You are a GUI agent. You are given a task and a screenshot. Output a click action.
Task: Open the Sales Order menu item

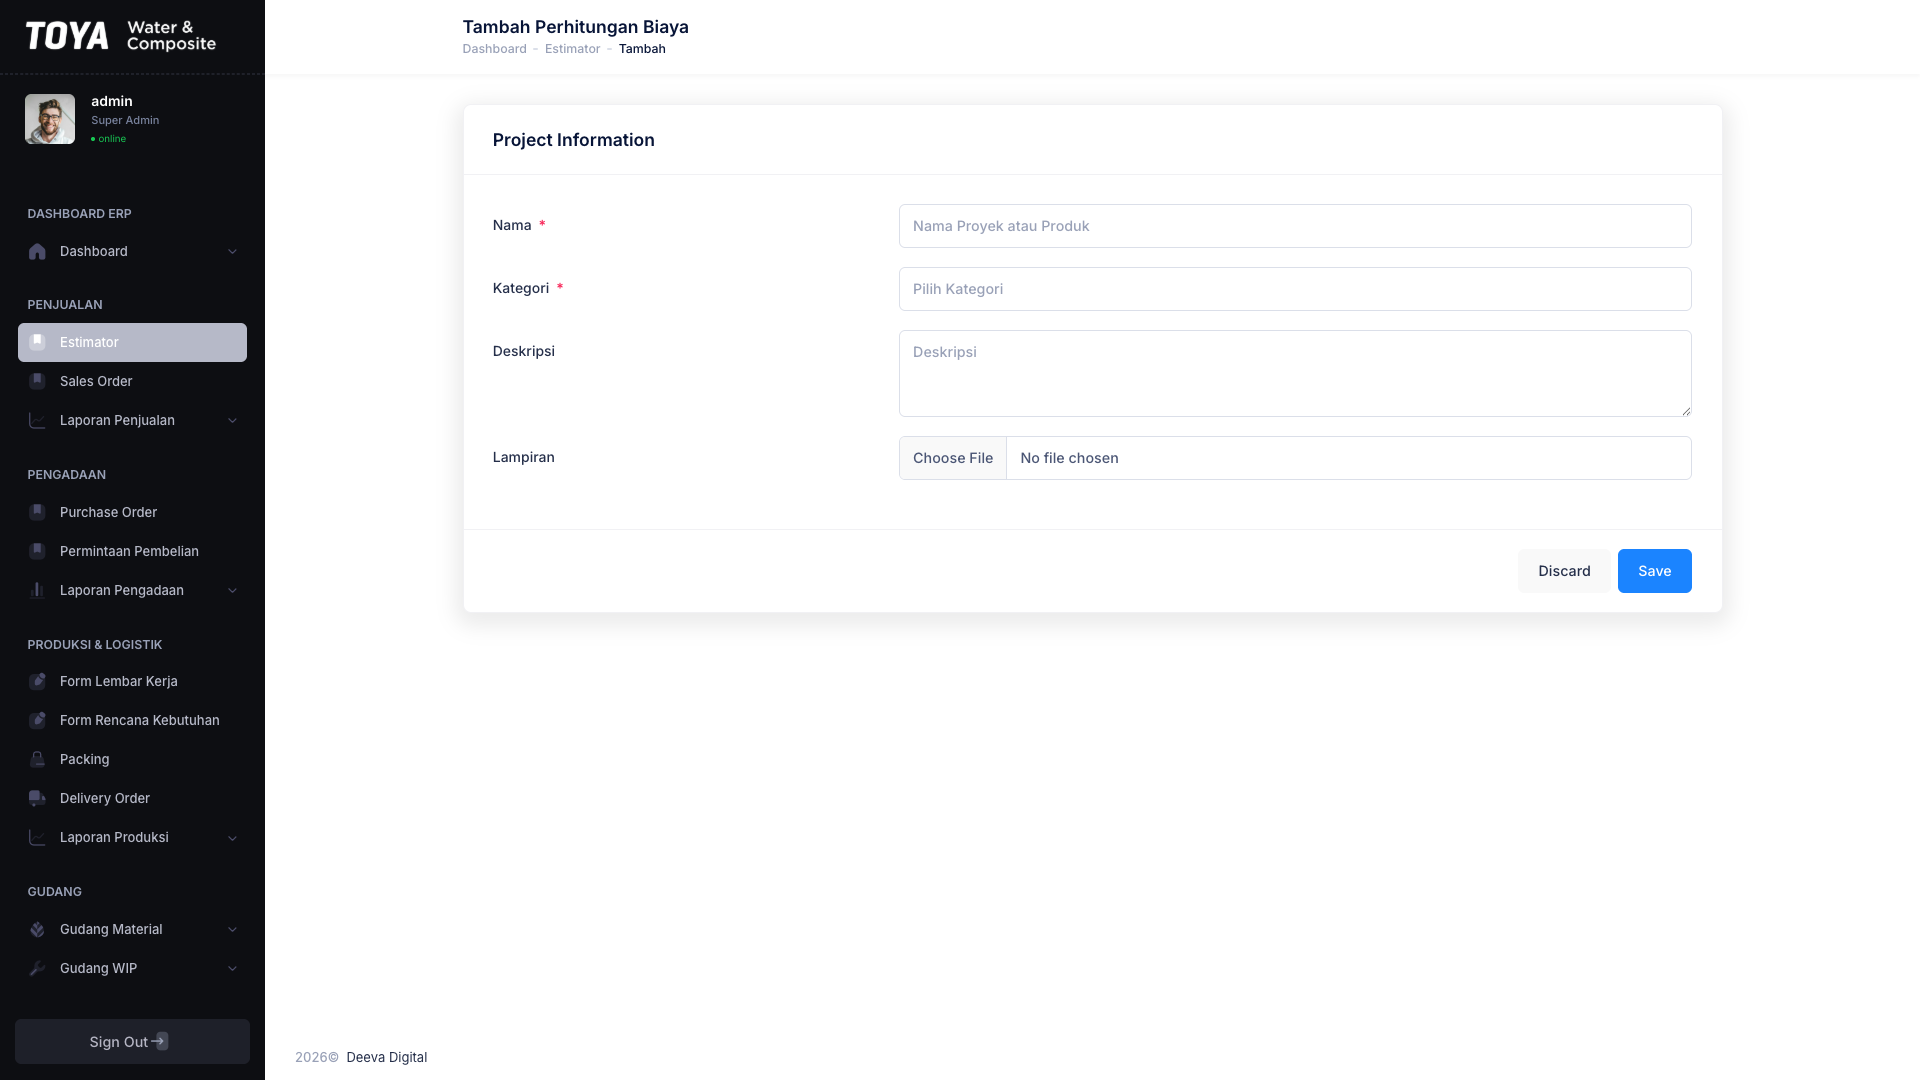click(132, 381)
